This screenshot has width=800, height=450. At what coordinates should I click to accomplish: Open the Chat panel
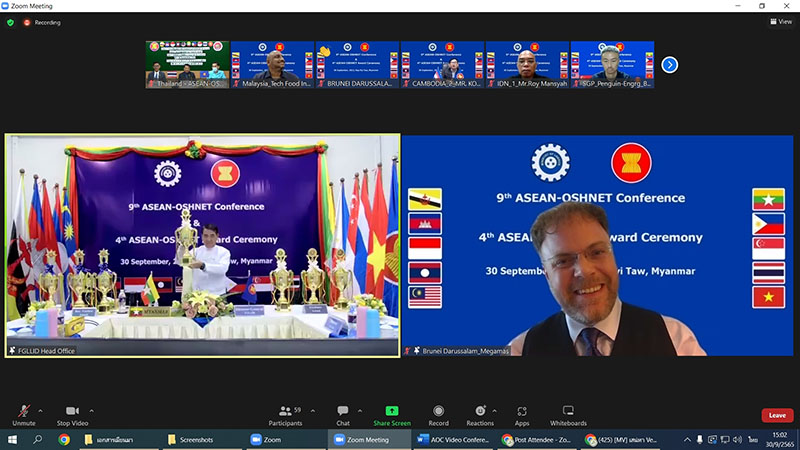343,410
